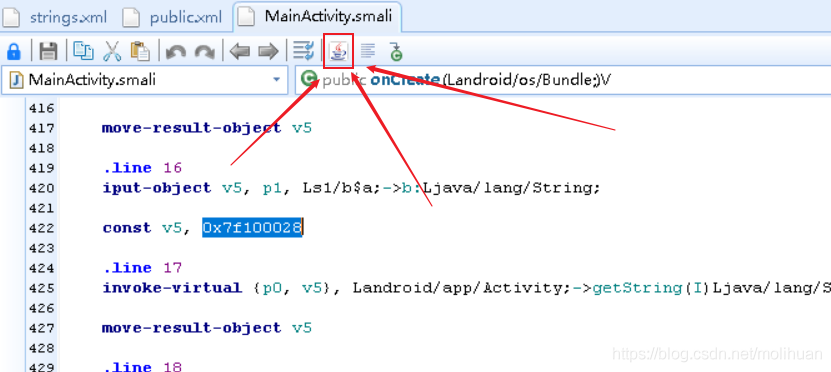Click 'move-result-object' on line 417
Image resolution: width=831 pixels, height=372 pixels.
click(192, 128)
